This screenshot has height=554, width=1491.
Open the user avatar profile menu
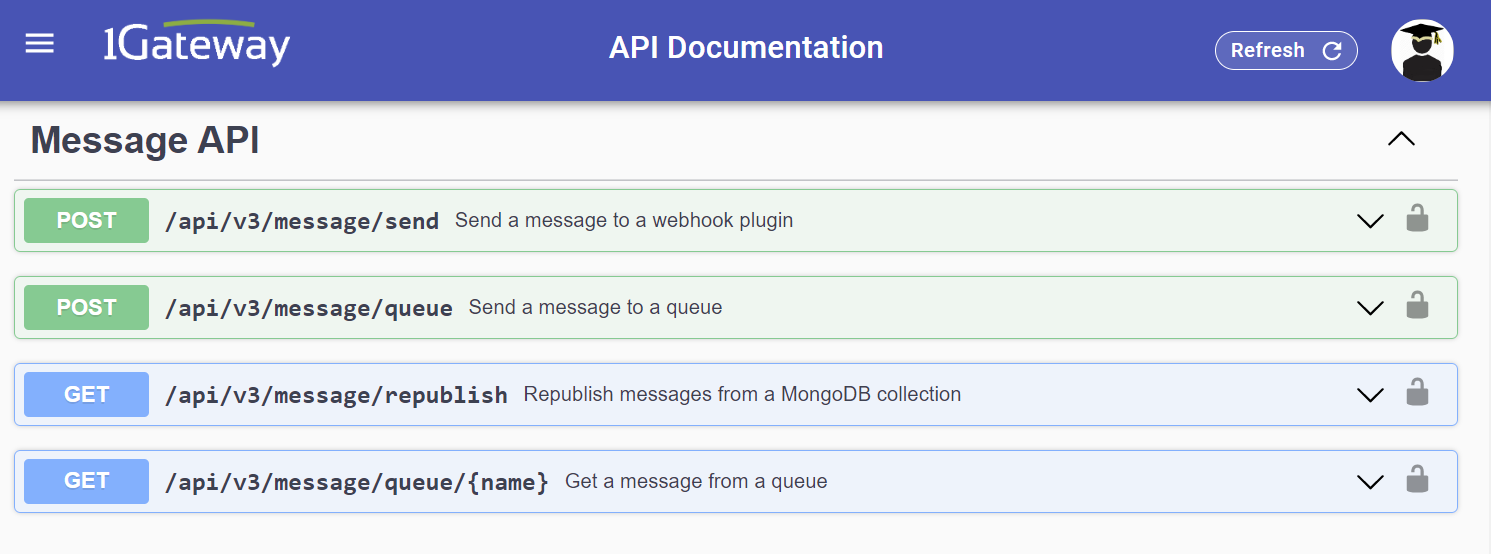[1421, 50]
